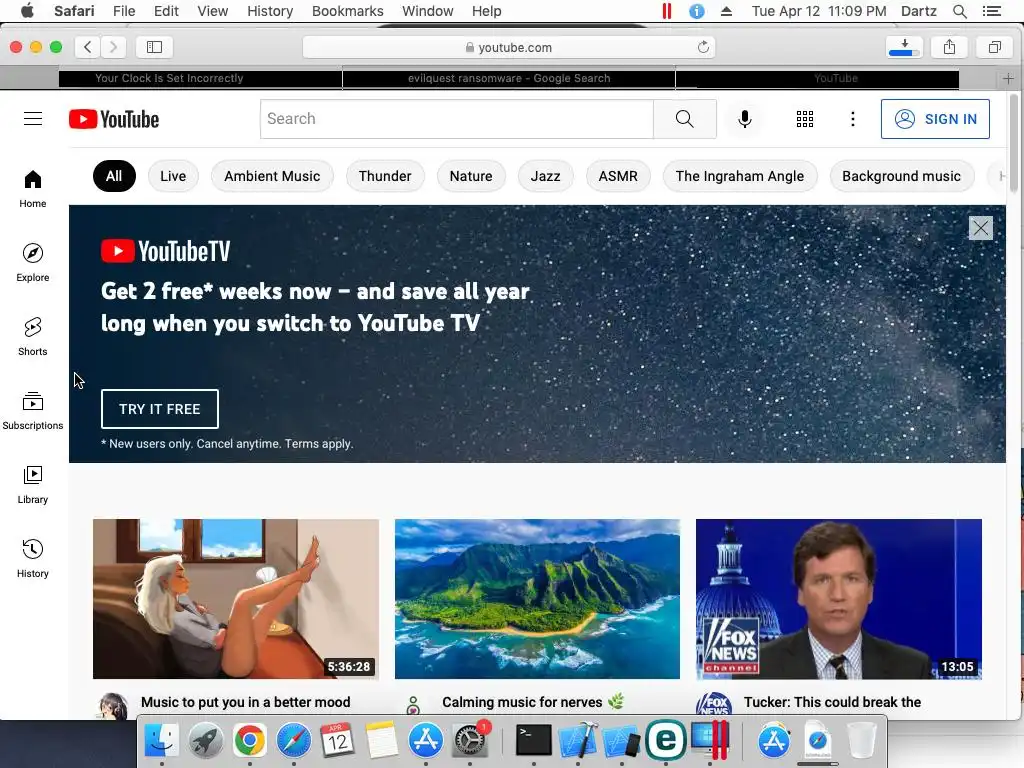Click the YouTube logo

click(x=114, y=119)
